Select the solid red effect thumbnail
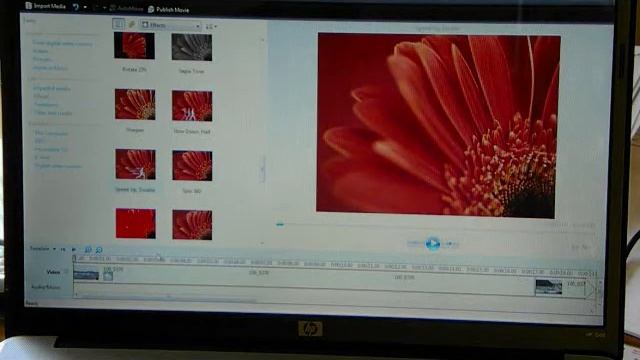Screen dimensions: 640x360 point(136,223)
